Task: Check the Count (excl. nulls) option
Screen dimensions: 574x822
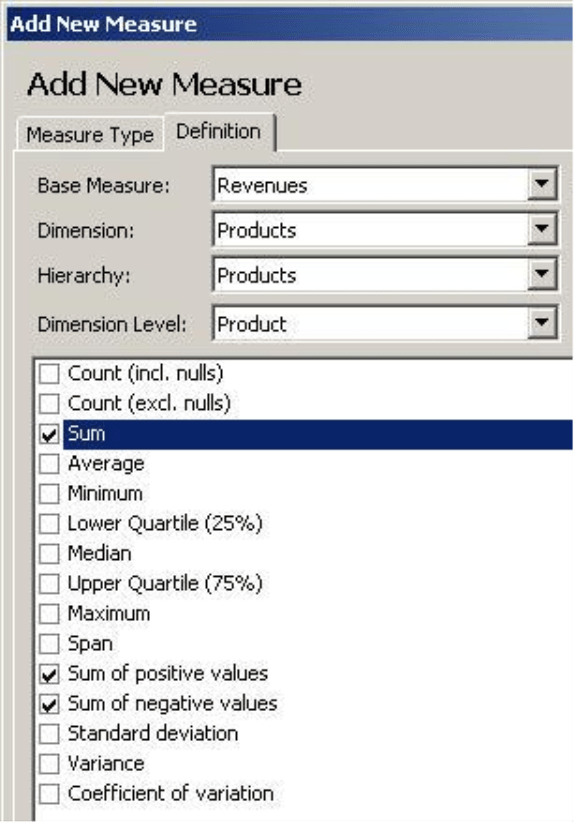Action: 49,404
